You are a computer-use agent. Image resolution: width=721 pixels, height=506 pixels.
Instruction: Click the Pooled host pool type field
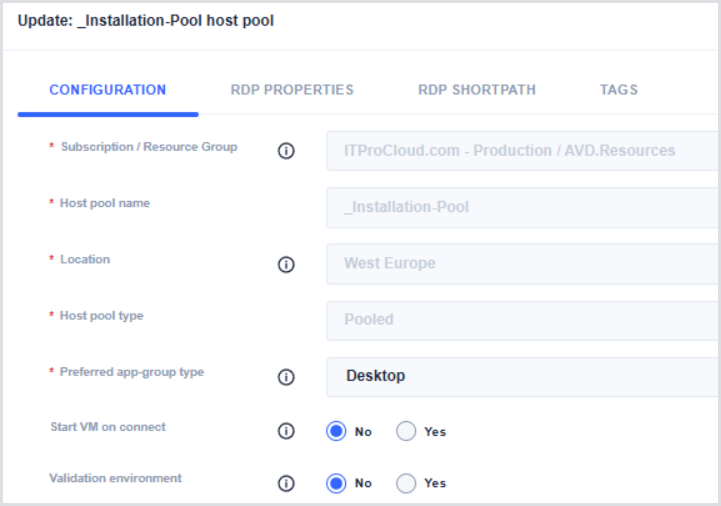(x=522, y=320)
